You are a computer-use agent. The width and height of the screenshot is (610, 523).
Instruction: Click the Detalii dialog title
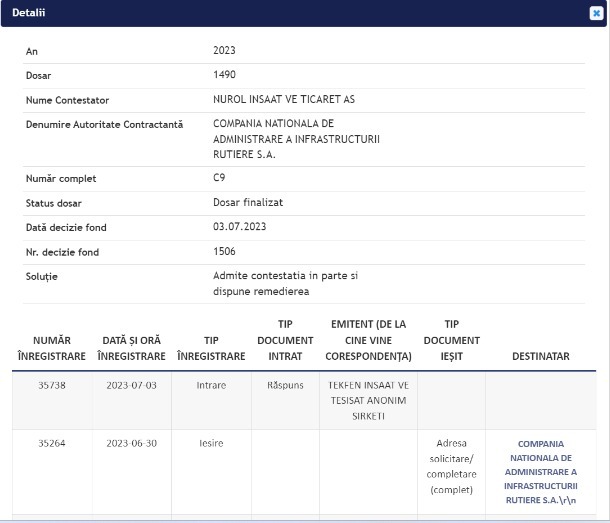click(29, 12)
